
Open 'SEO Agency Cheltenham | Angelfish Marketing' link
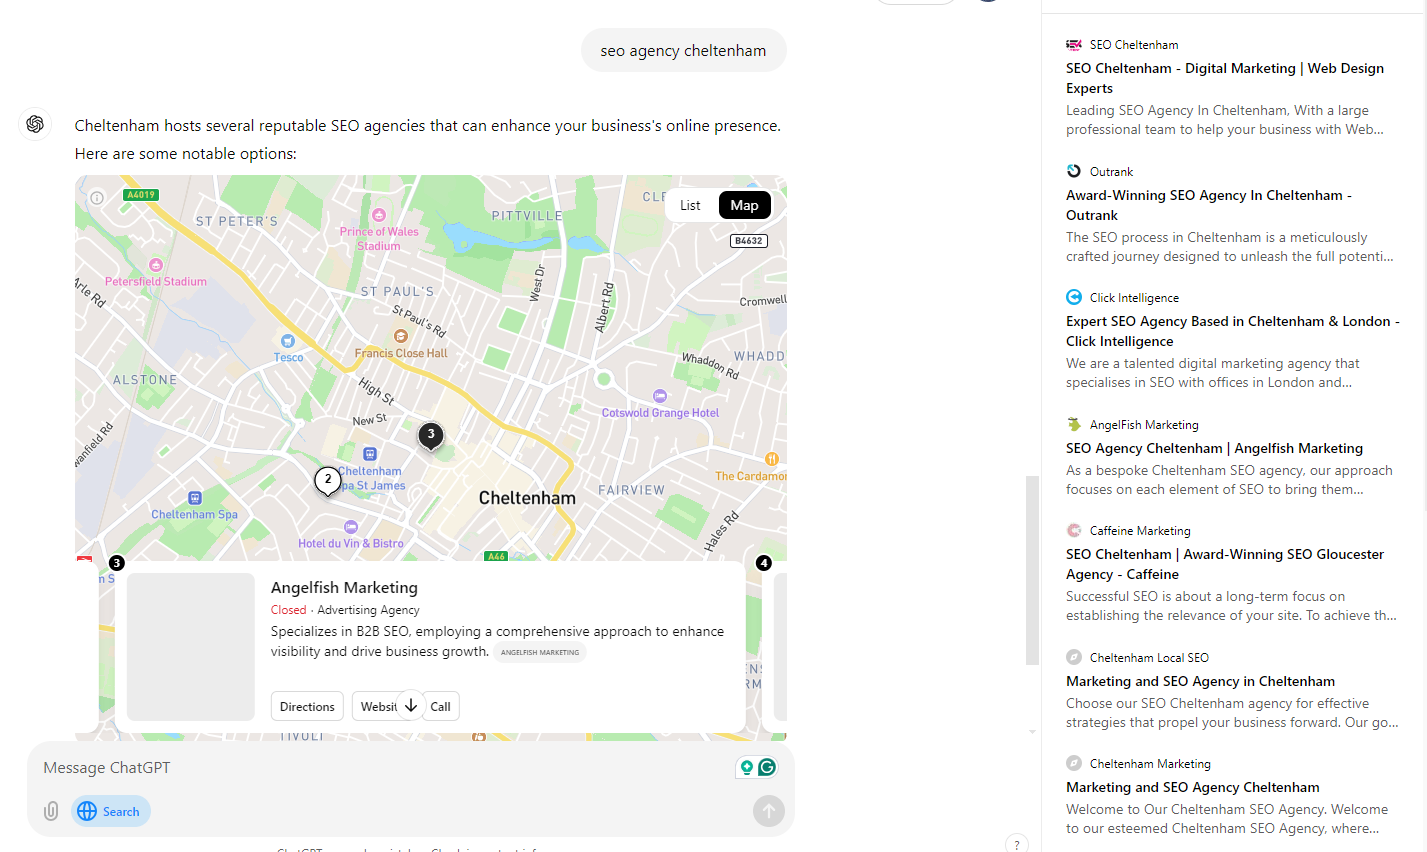pos(1214,448)
